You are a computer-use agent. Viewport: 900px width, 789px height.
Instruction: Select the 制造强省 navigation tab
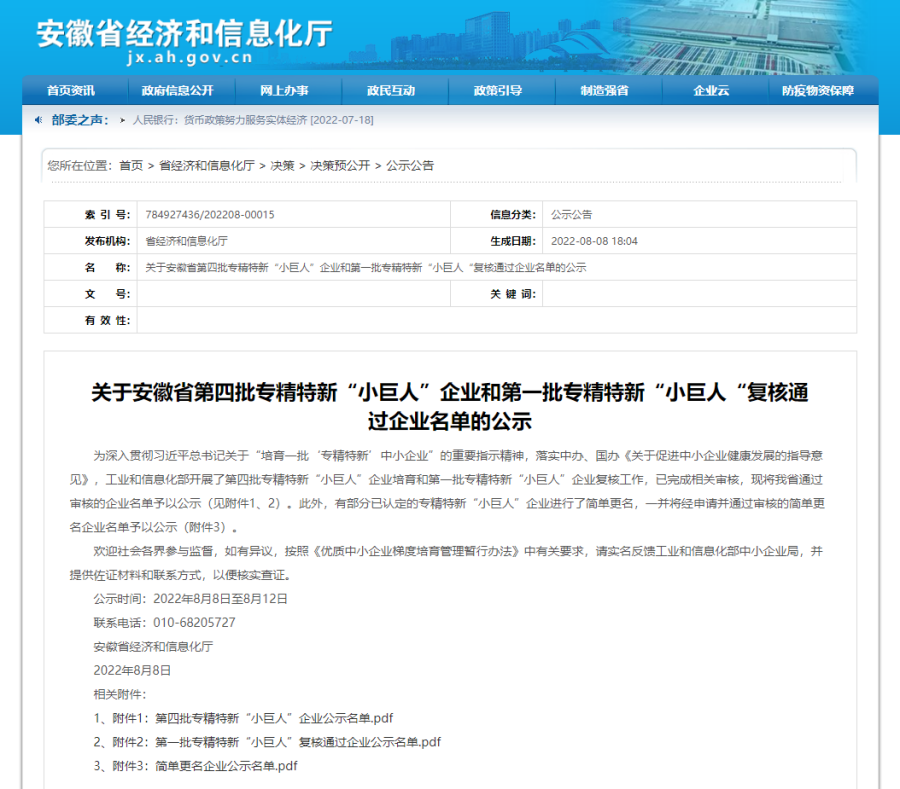(x=604, y=91)
